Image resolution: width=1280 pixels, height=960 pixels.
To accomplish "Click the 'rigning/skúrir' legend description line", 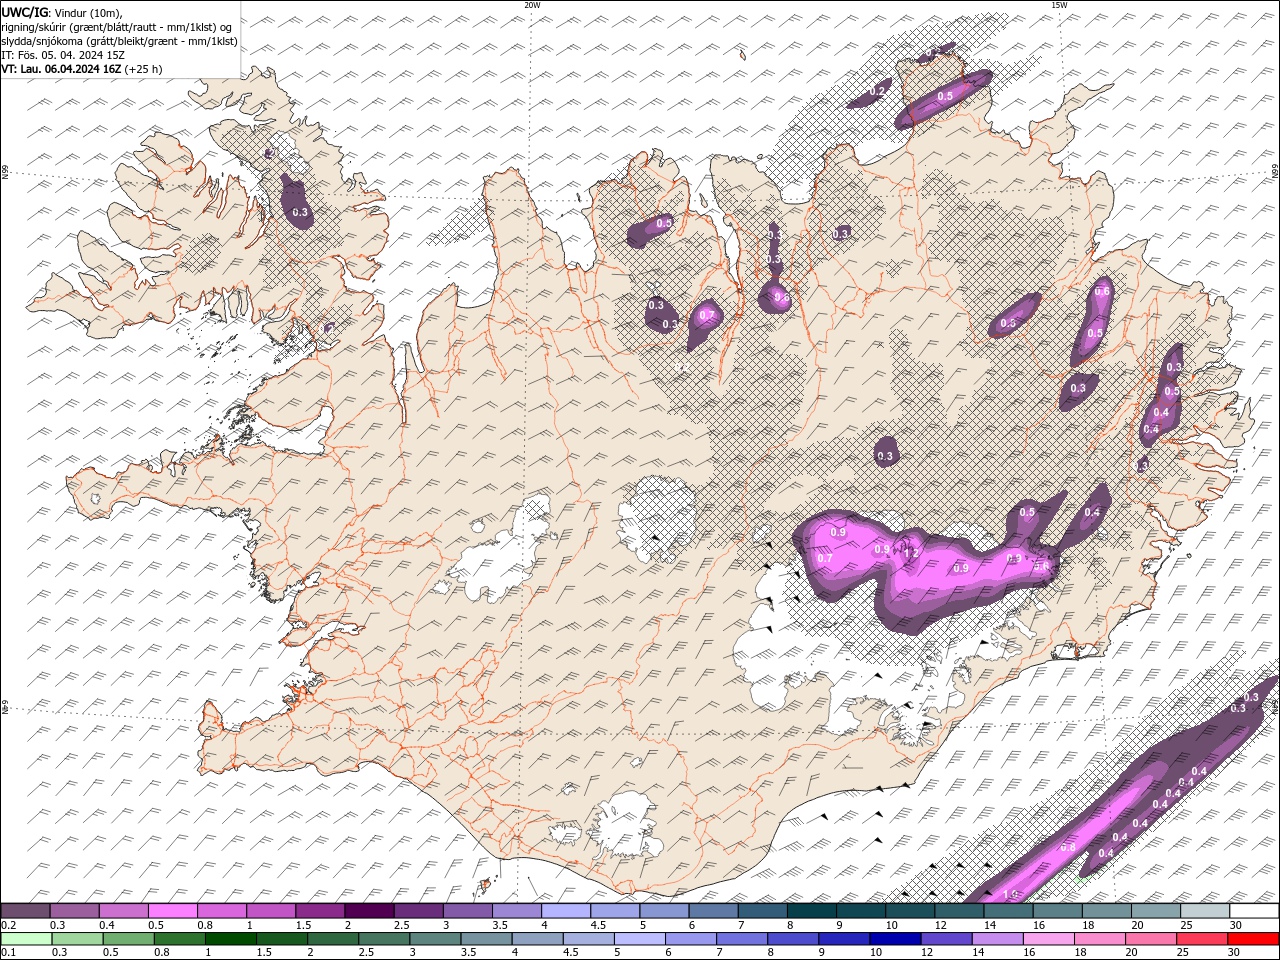I will point(116,26).
